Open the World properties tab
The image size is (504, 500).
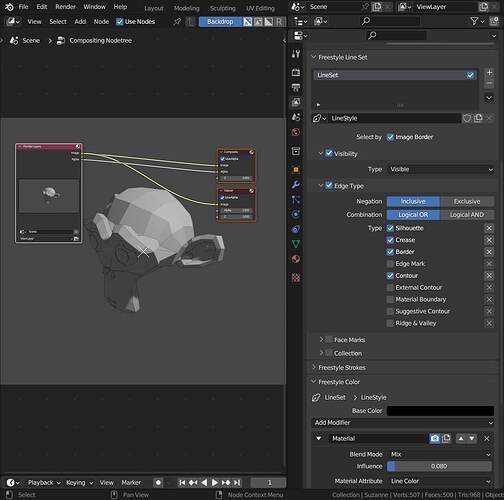coord(296,132)
